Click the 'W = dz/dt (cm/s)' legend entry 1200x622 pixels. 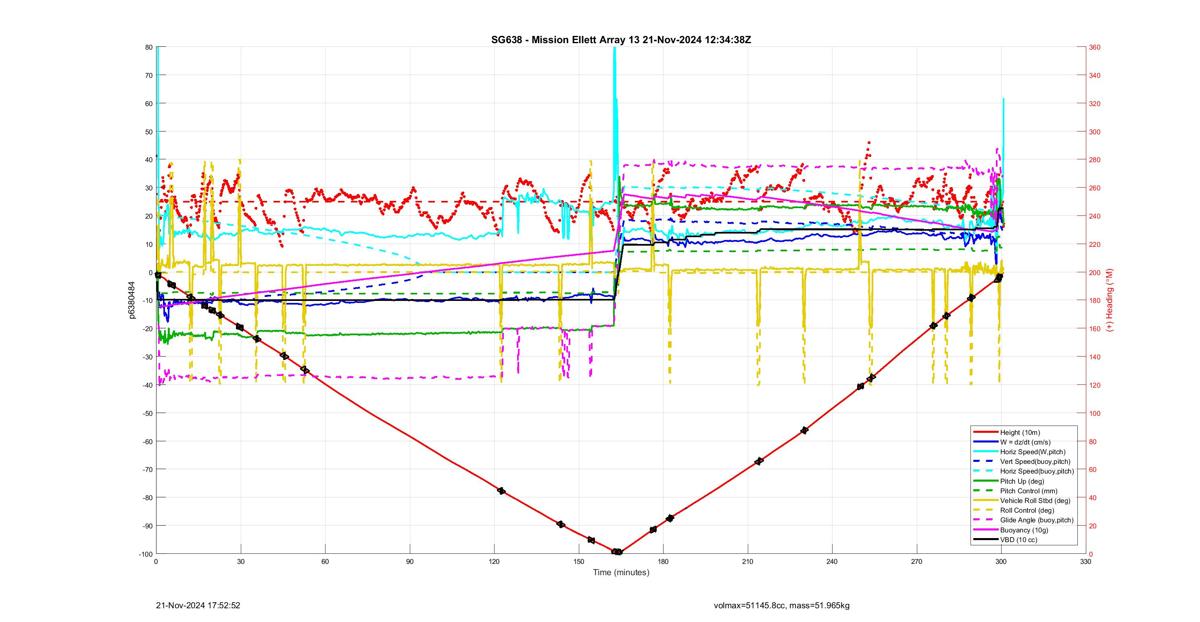(x=1027, y=441)
